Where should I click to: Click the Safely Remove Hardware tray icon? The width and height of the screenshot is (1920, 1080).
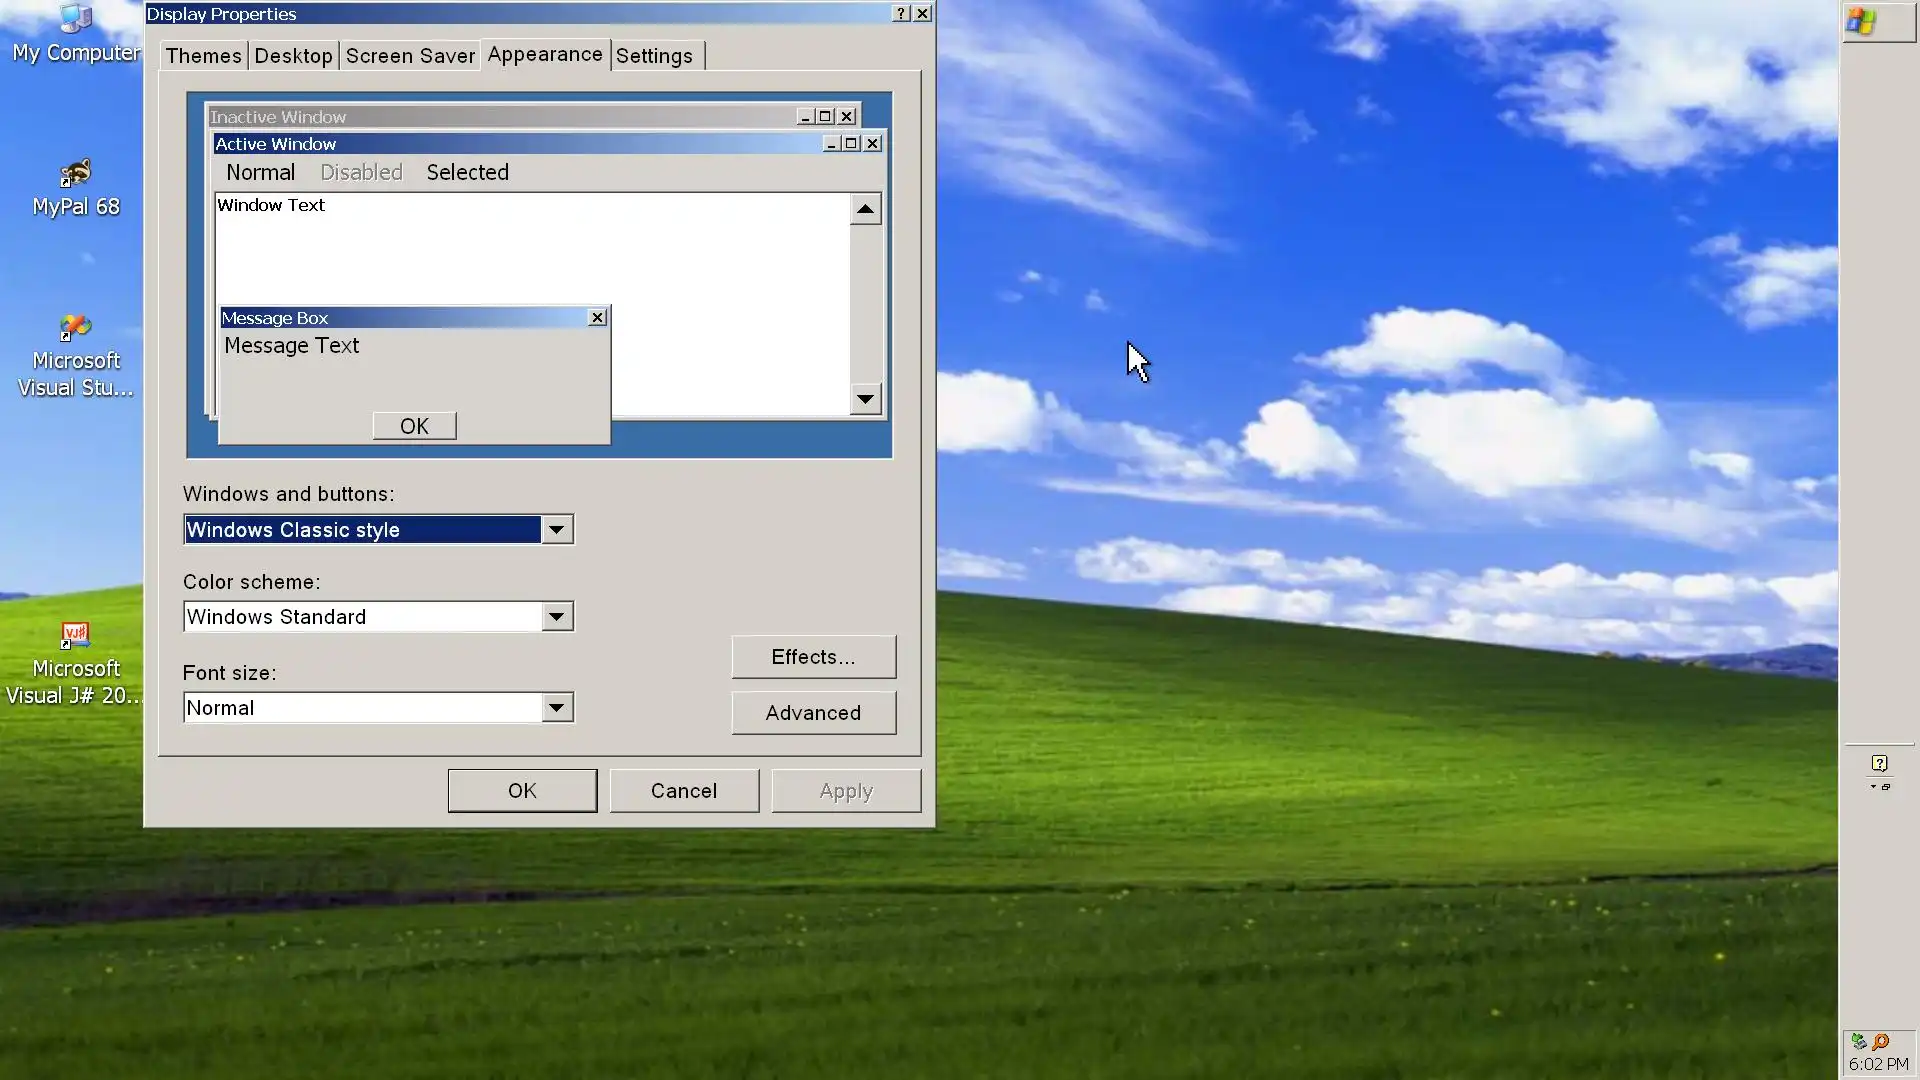click(x=1858, y=1042)
